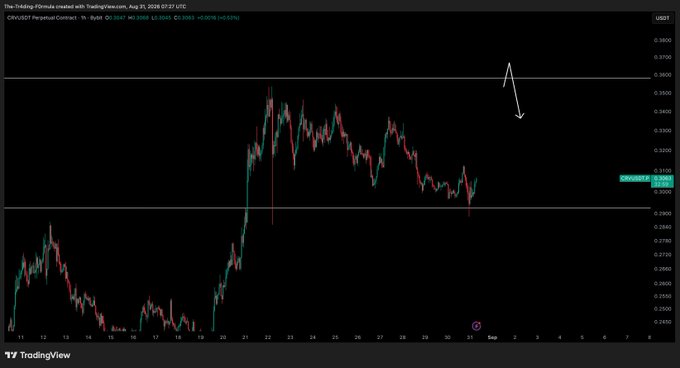Click the 22 date label on time axis
Image resolution: width=680 pixels, height=368 pixels.
(x=268, y=337)
